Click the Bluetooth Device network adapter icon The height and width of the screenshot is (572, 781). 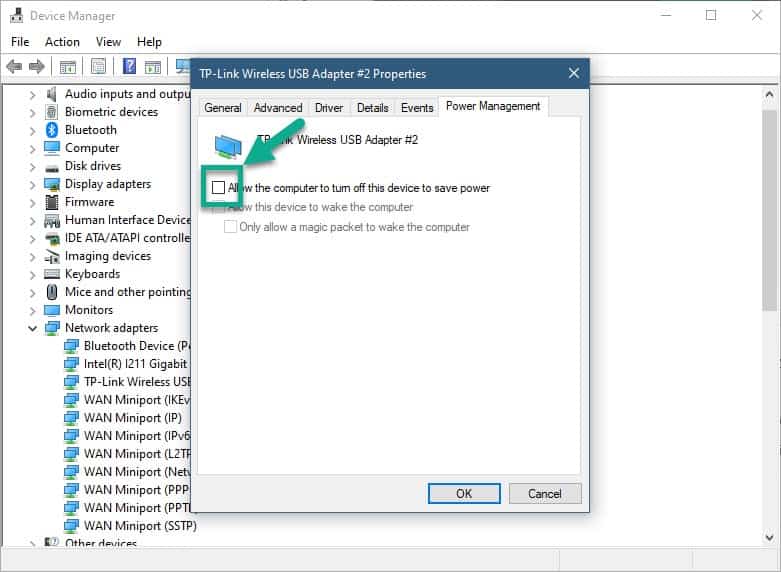tap(71, 346)
